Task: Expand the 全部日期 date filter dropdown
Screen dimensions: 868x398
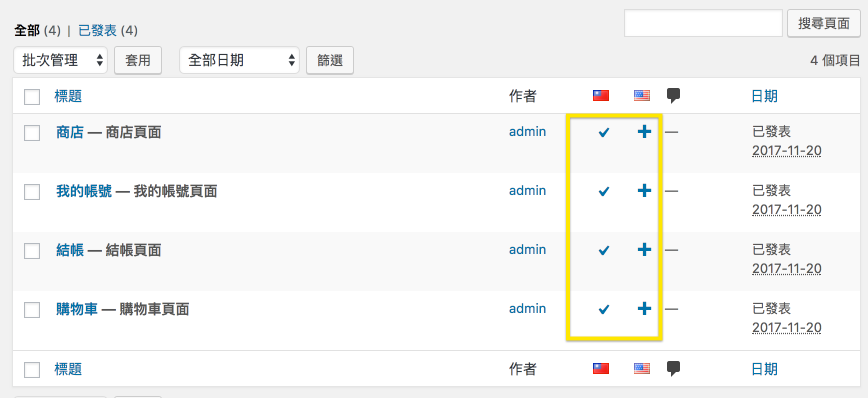Action: click(239, 60)
